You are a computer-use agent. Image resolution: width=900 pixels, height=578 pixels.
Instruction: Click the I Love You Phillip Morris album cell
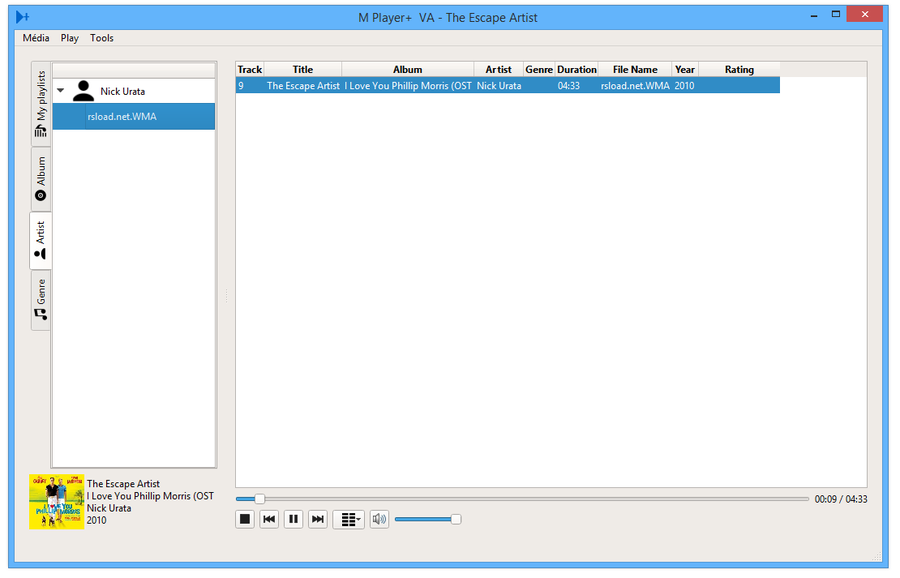pyautogui.click(x=408, y=86)
